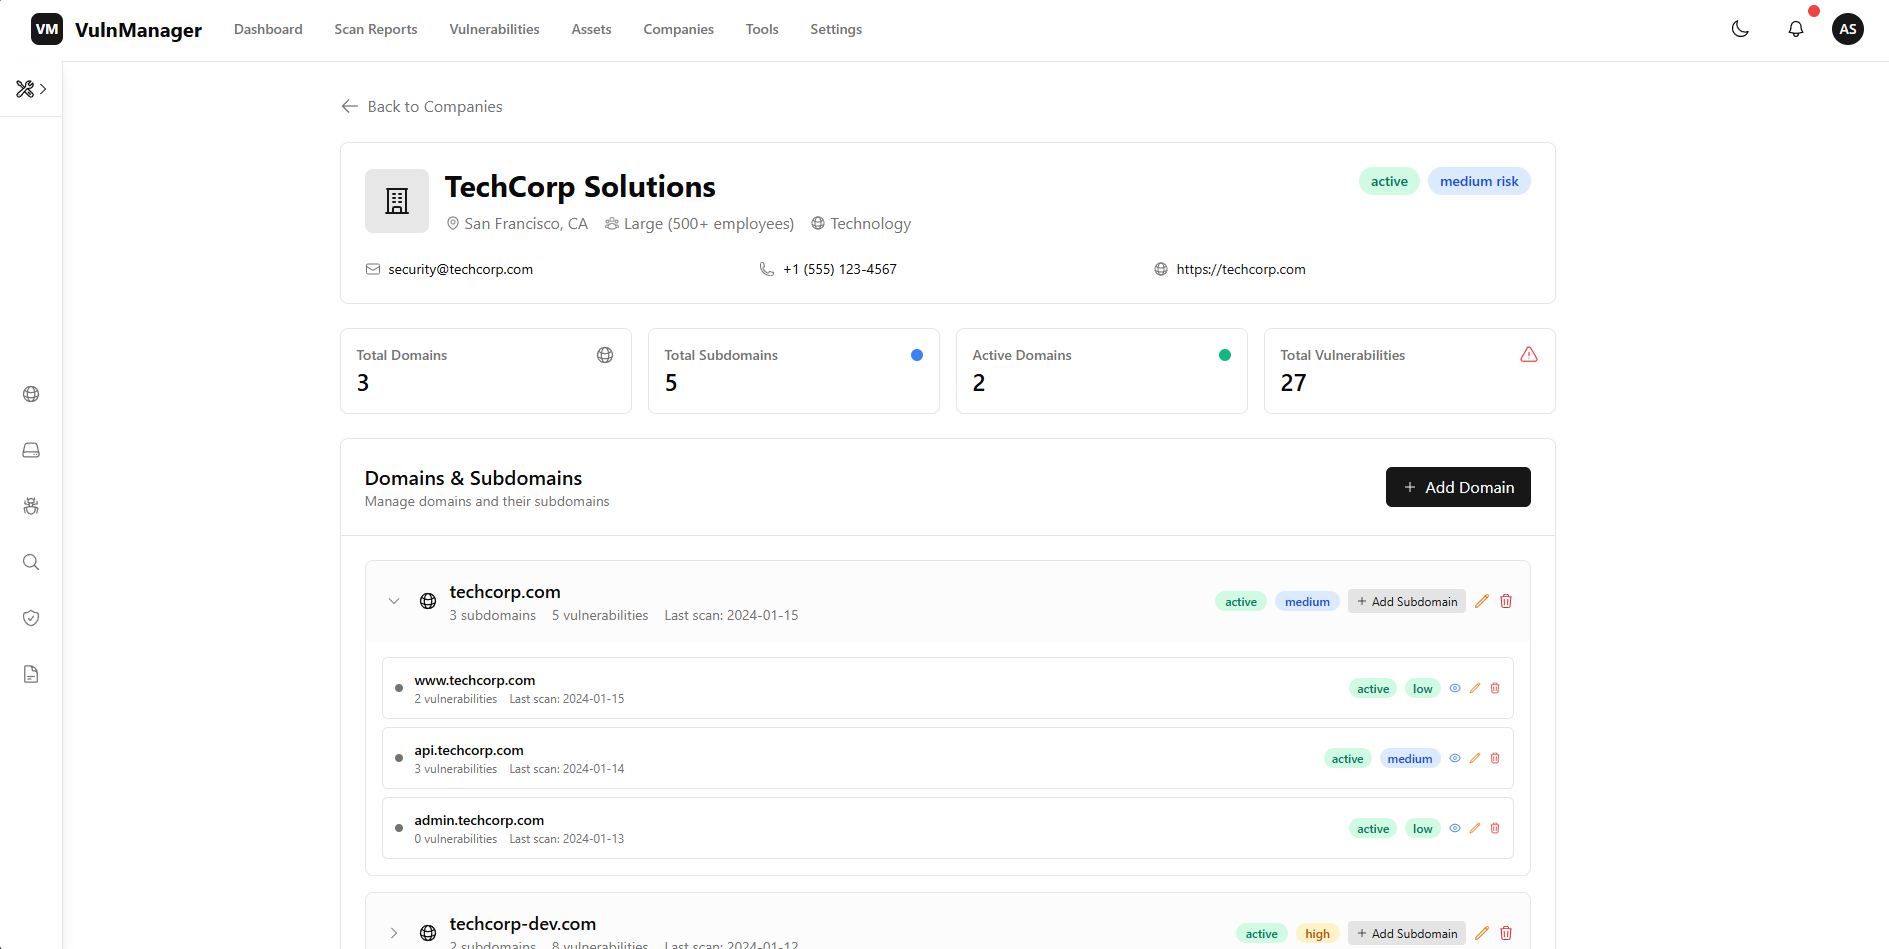Click warning icon on Total Vulnerabilities card
The width and height of the screenshot is (1889, 949).
click(x=1529, y=355)
